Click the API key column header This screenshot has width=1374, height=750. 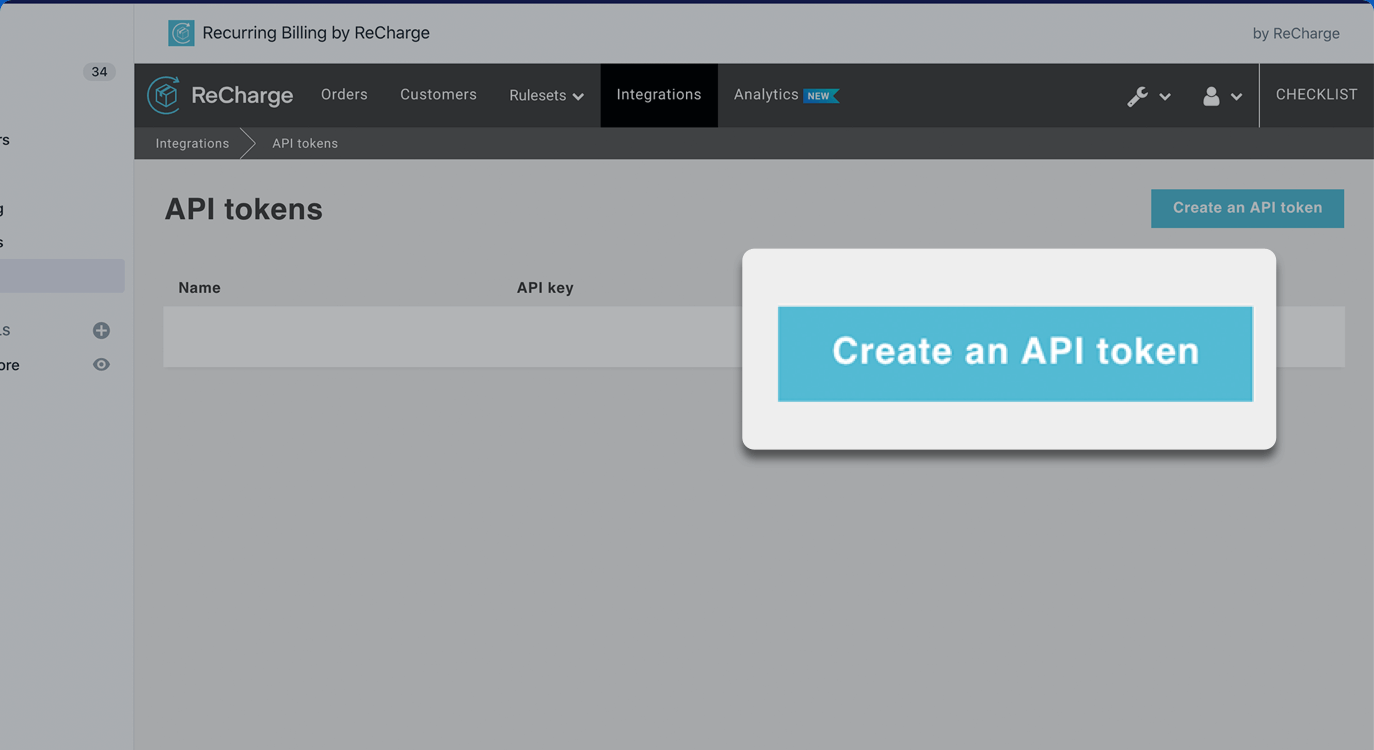[545, 288]
